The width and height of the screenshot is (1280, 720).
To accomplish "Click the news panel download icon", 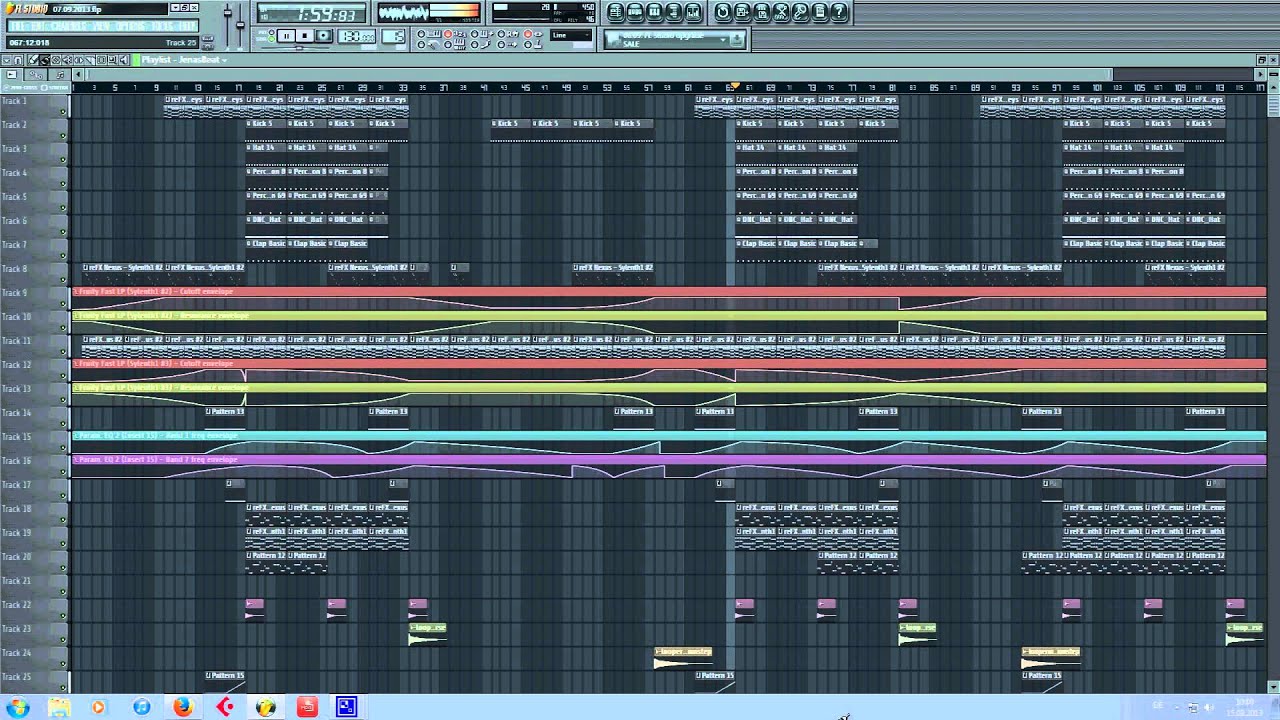I will [x=736, y=39].
